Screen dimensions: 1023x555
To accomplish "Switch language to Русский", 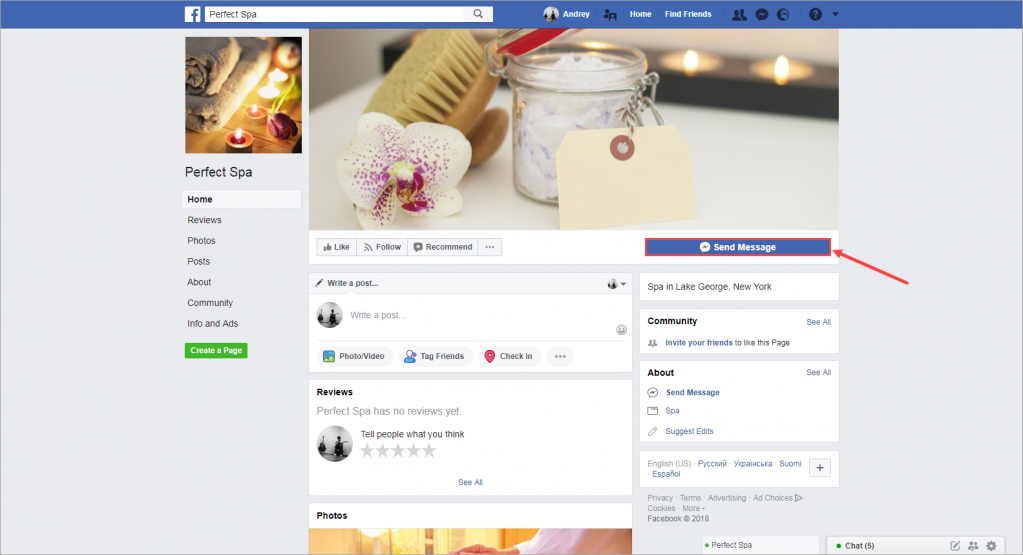I will 712,464.
